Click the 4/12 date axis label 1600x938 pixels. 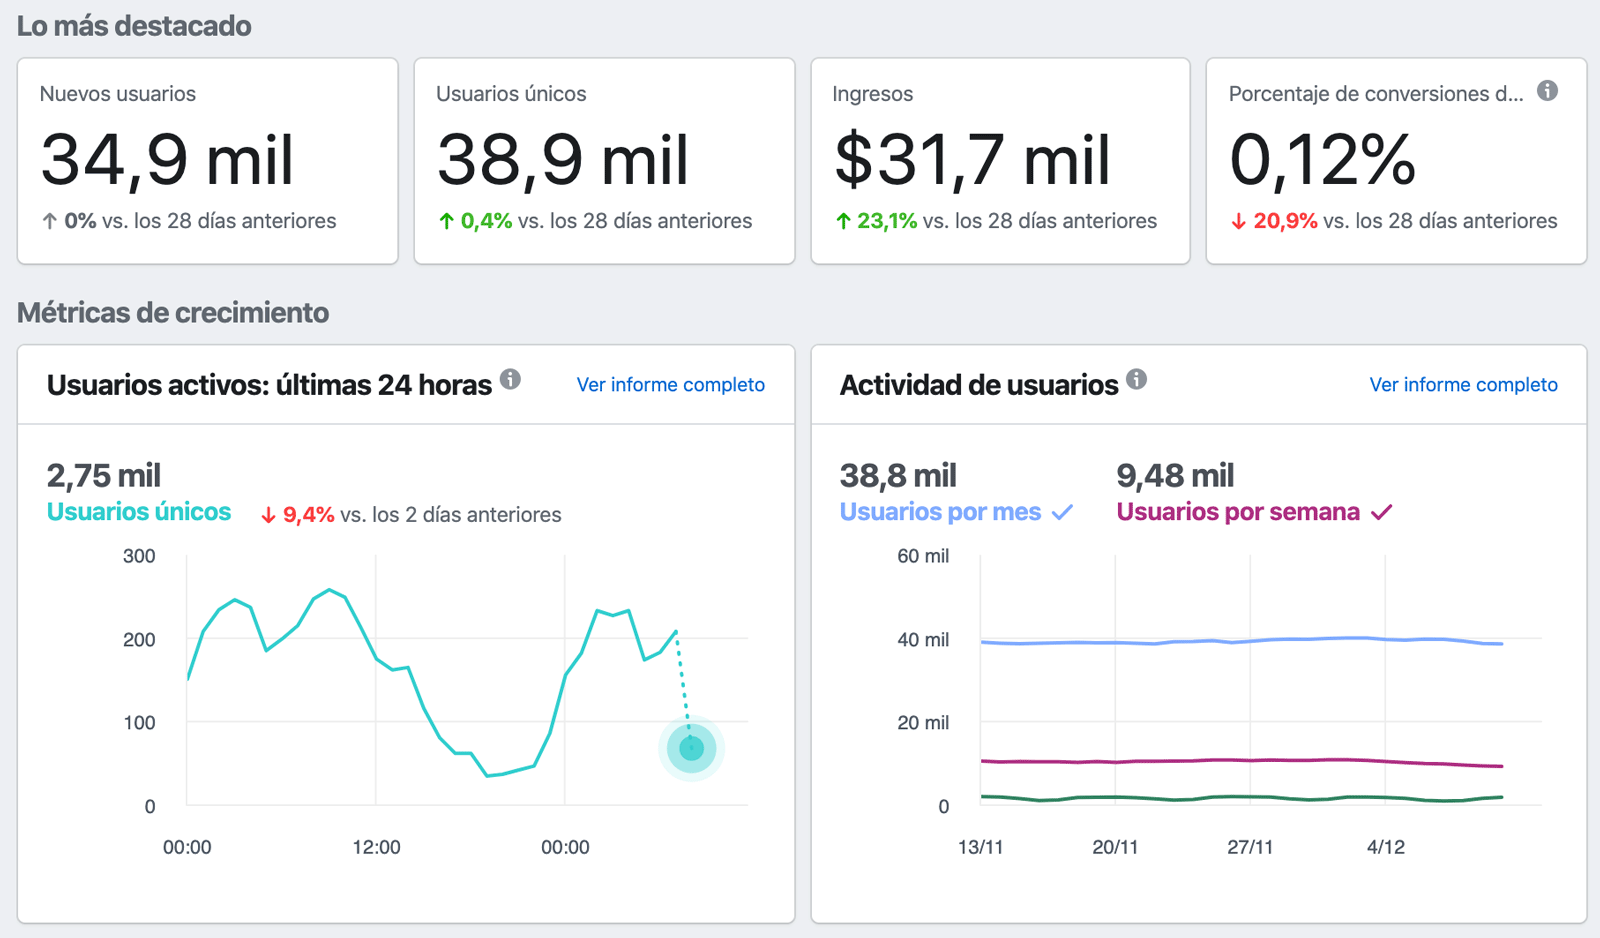1385,847
